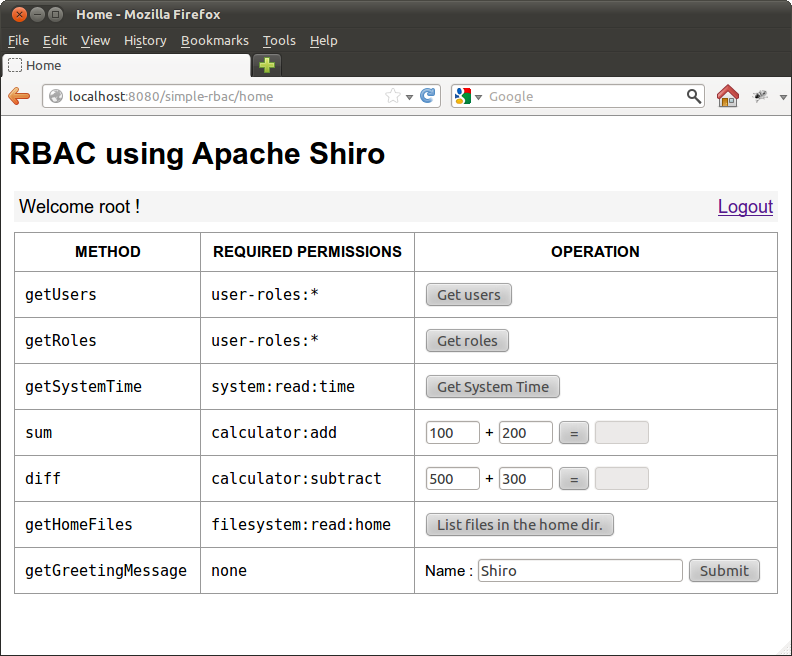
Task: Go to the Firefox home page icon
Action: coord(728,96)
